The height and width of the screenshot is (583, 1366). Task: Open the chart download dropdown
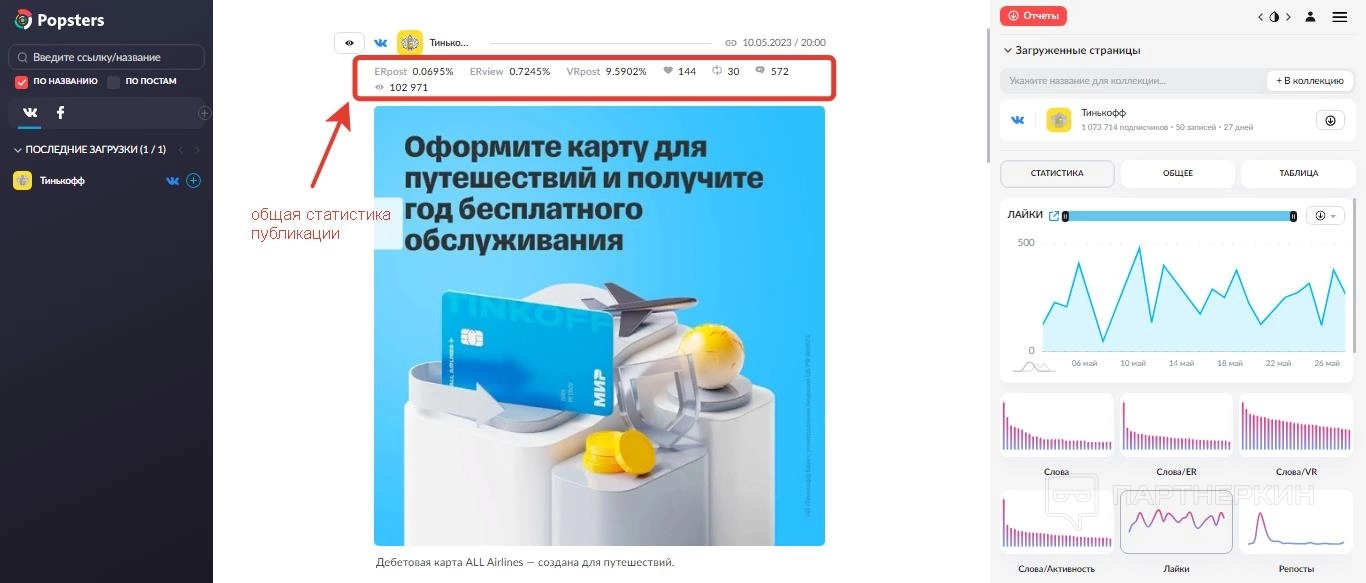[x=1325, y=216]
